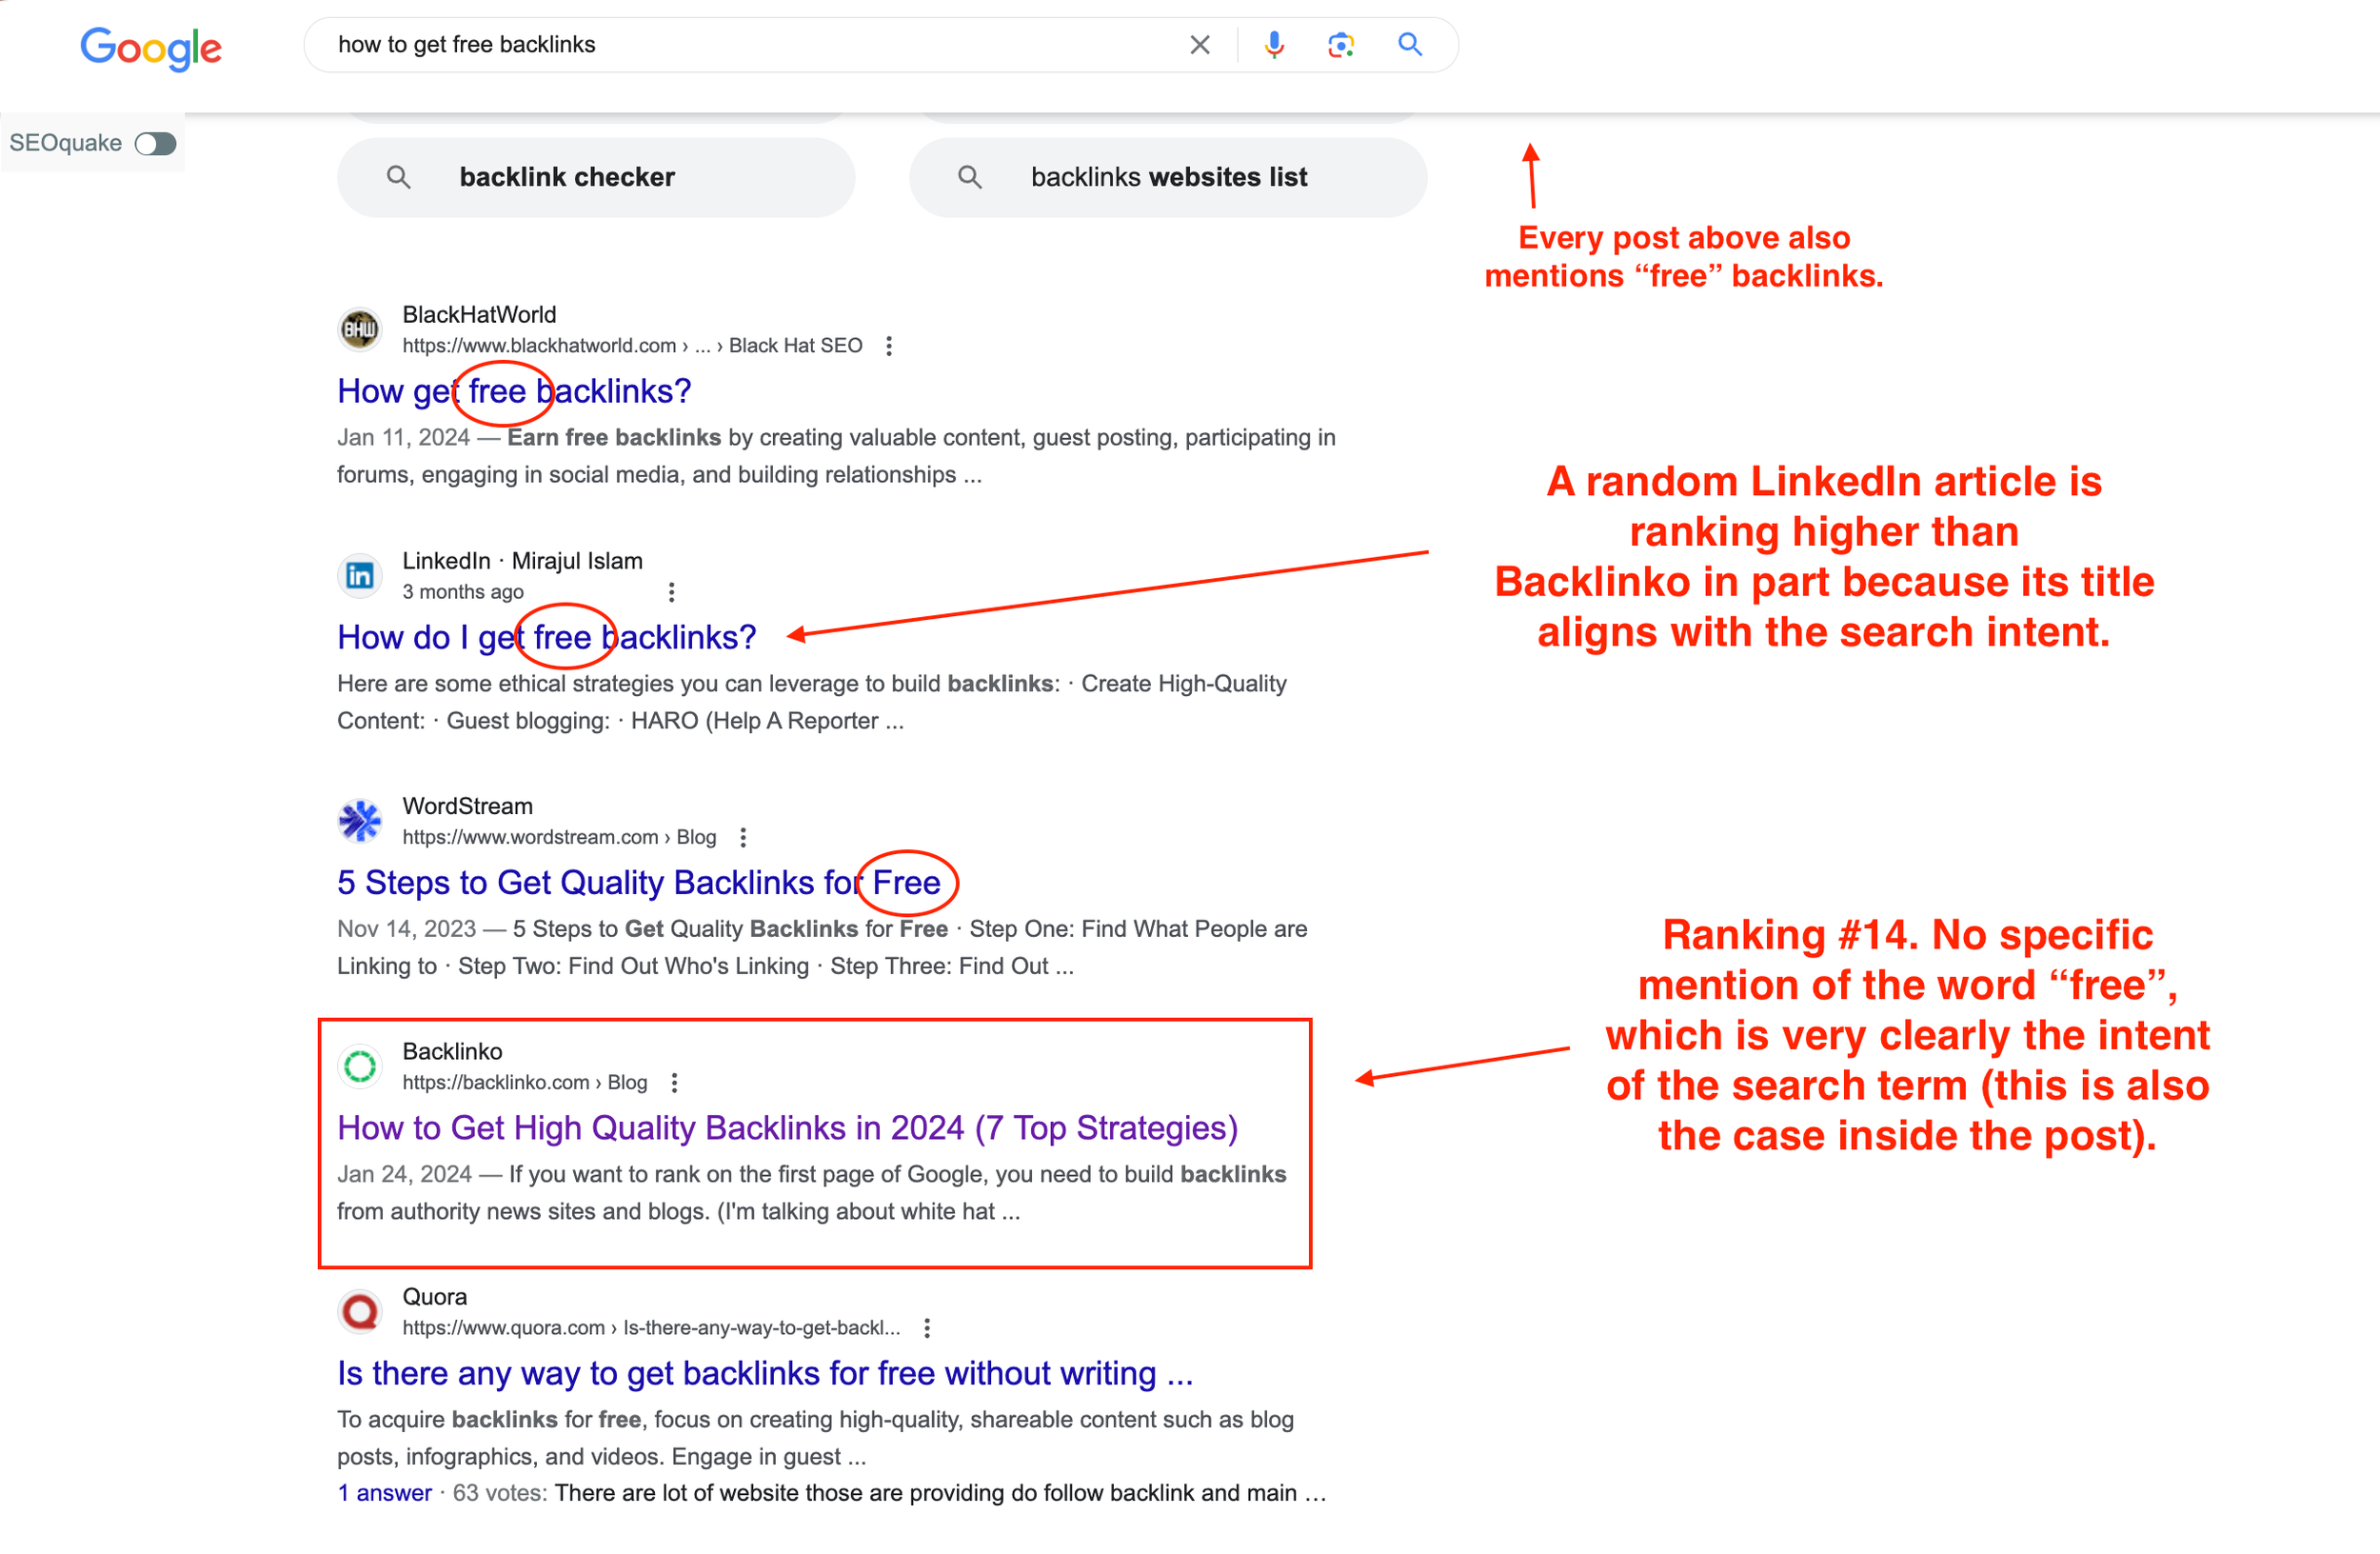Click the BlackHatWorld favicon
Viewport: 2380px width, 1554px height.
click(x=360, y=329)
